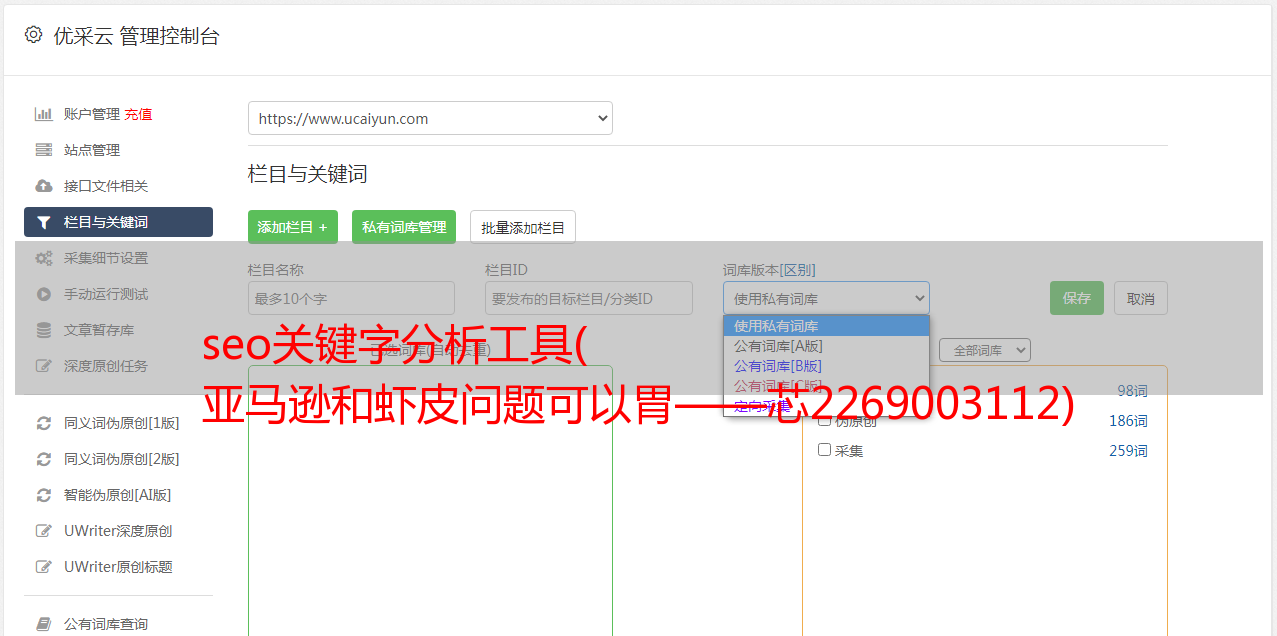Click the 栏目名称 input field

pyautogui.click(x=351, y=298)
